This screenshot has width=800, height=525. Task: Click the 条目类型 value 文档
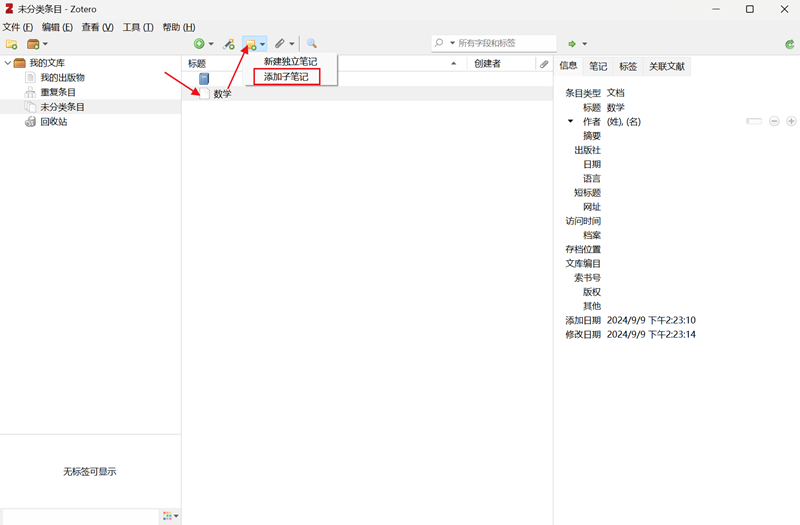tap(615, 93)
